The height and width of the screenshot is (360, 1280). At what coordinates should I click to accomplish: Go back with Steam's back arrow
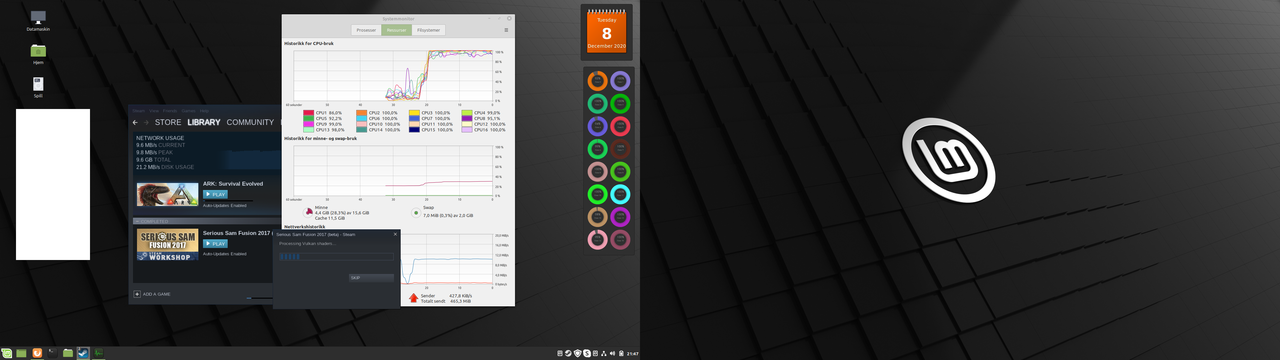click(135, 122)
